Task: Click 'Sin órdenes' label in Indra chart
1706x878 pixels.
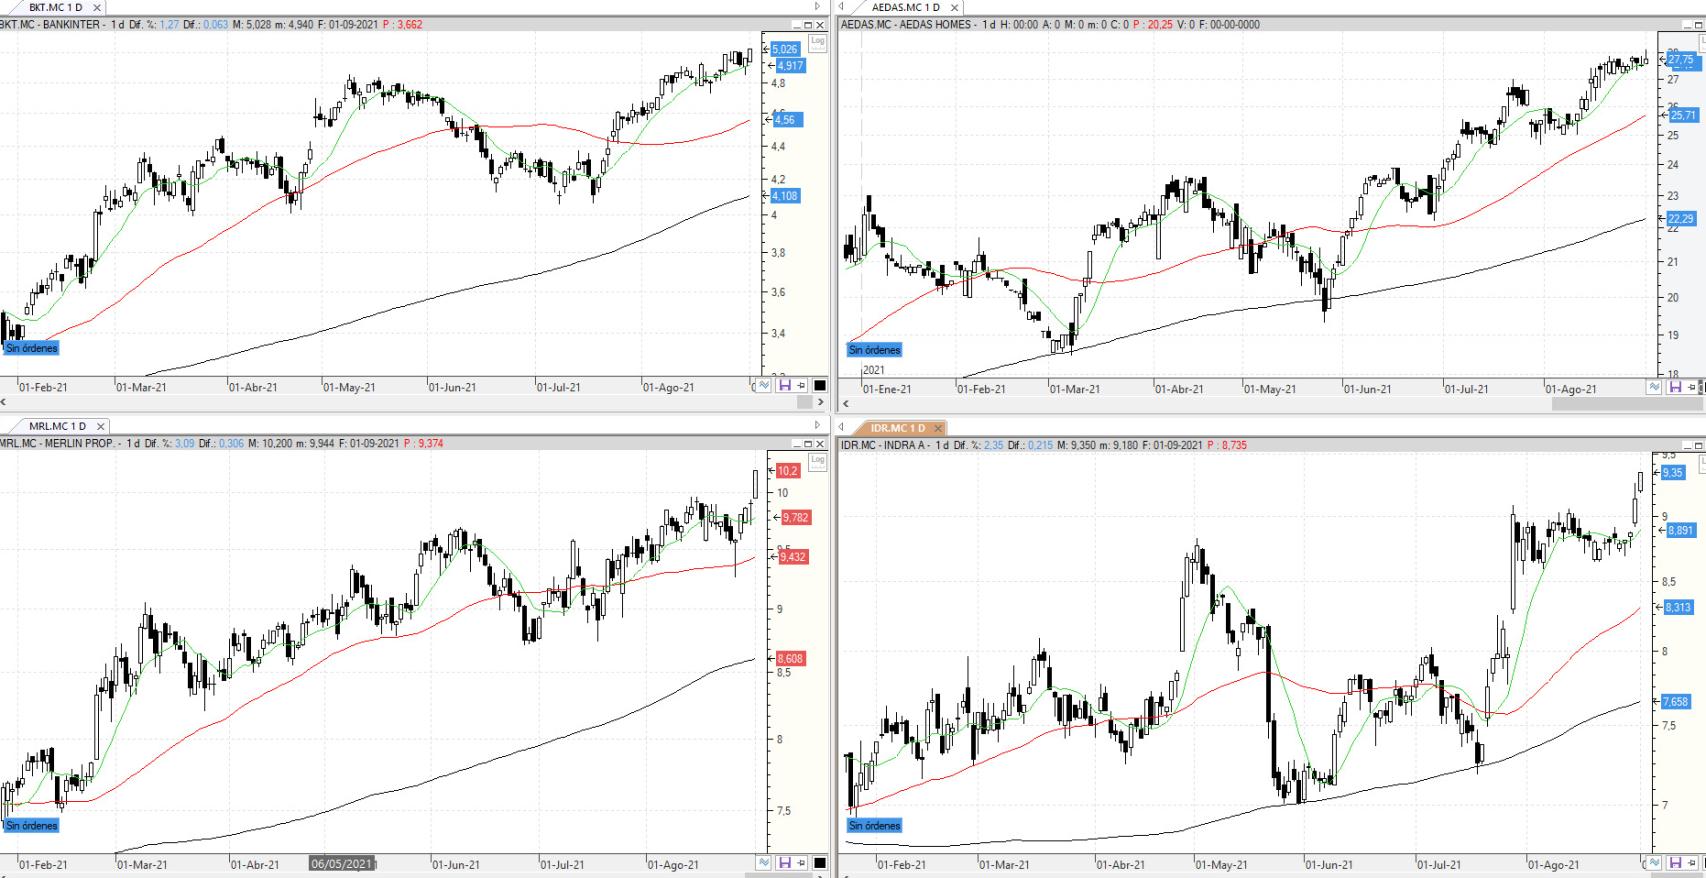Action: [874, 826]
